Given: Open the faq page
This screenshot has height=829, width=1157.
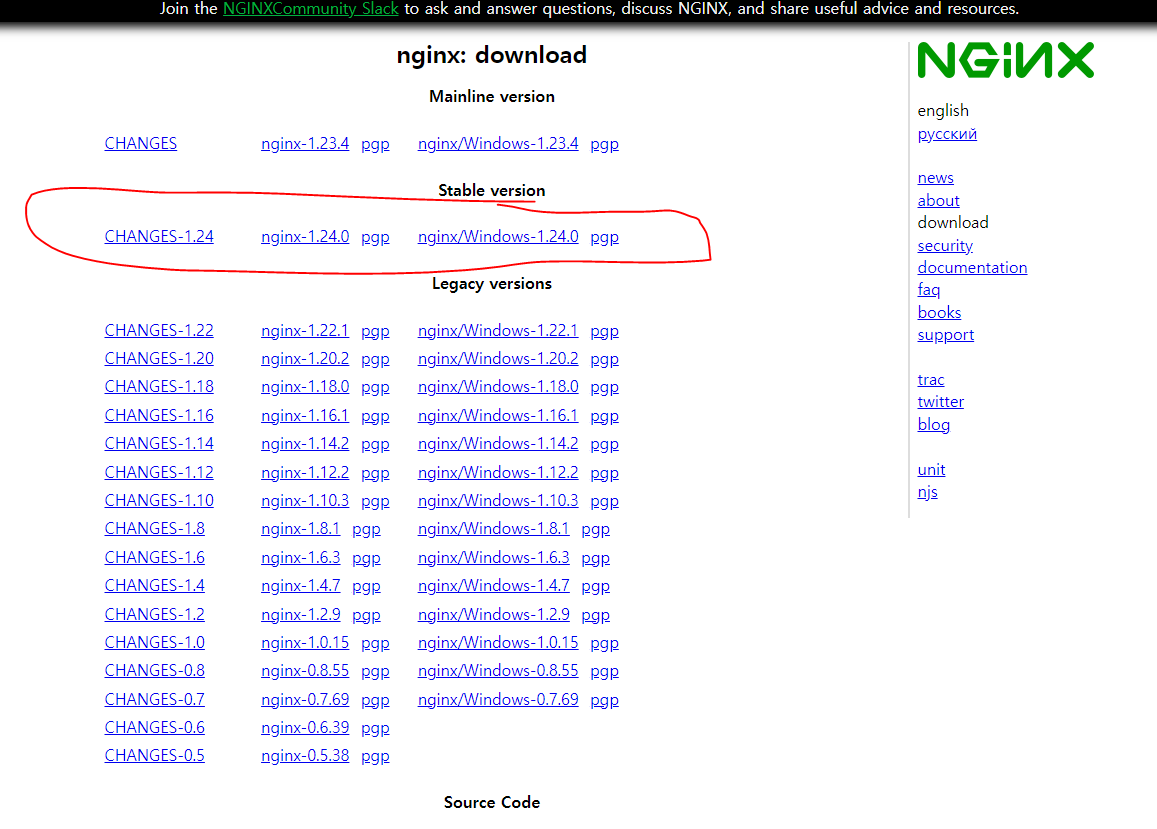Looking at the screenshot, I should coord(929,289).
